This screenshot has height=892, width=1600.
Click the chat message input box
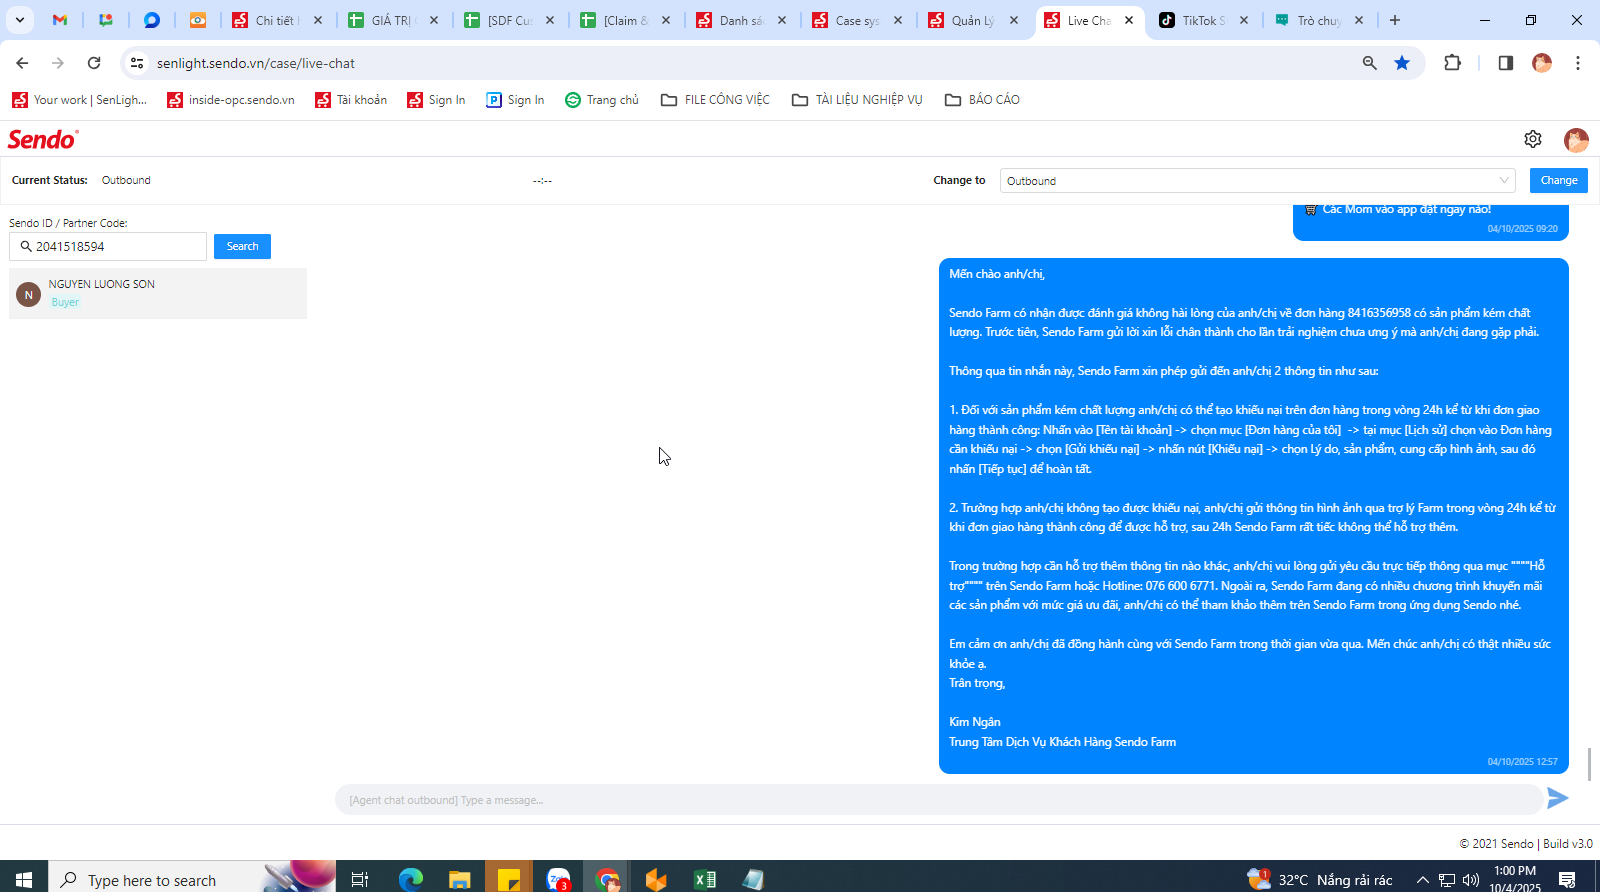click(938, 800)
